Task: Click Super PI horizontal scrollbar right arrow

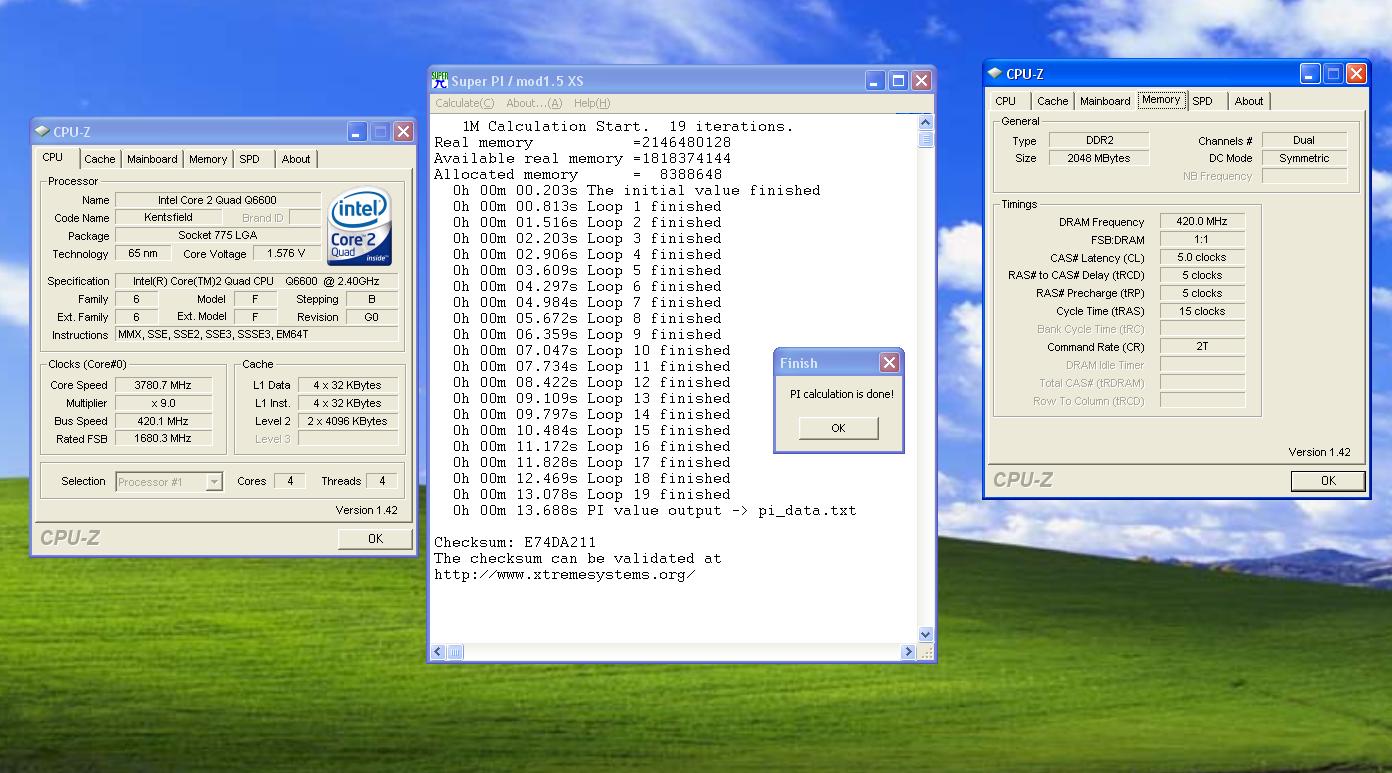Action: click(x=908, y=652)
